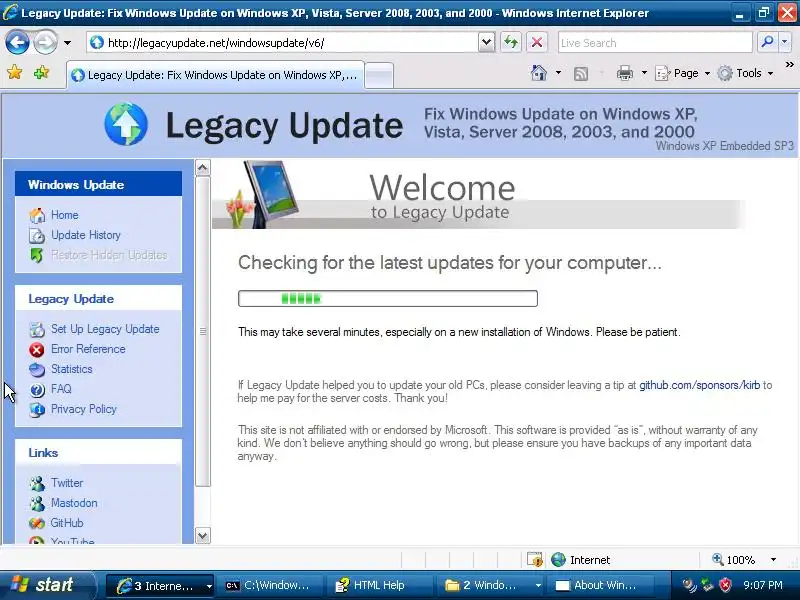Open the Page menu
This screenshot has height=600, width=800.
pos(682,73)
